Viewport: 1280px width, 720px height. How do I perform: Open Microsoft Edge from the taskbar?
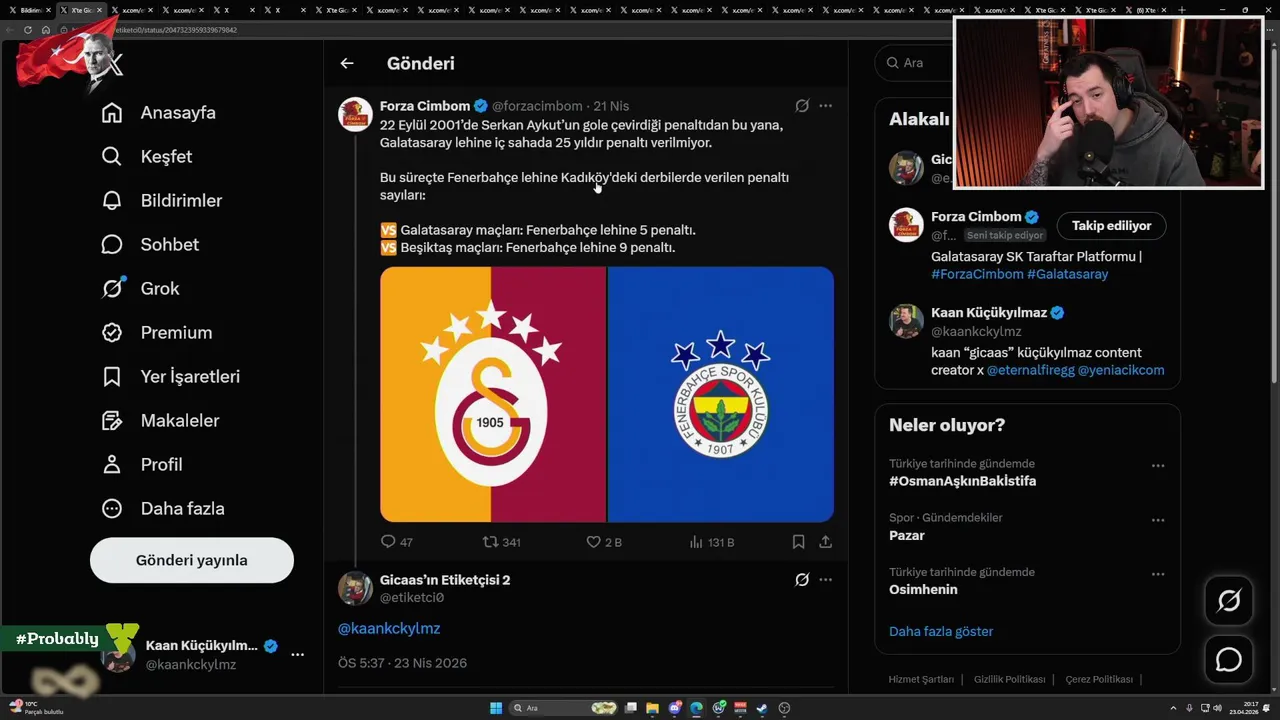pos(697,708)
